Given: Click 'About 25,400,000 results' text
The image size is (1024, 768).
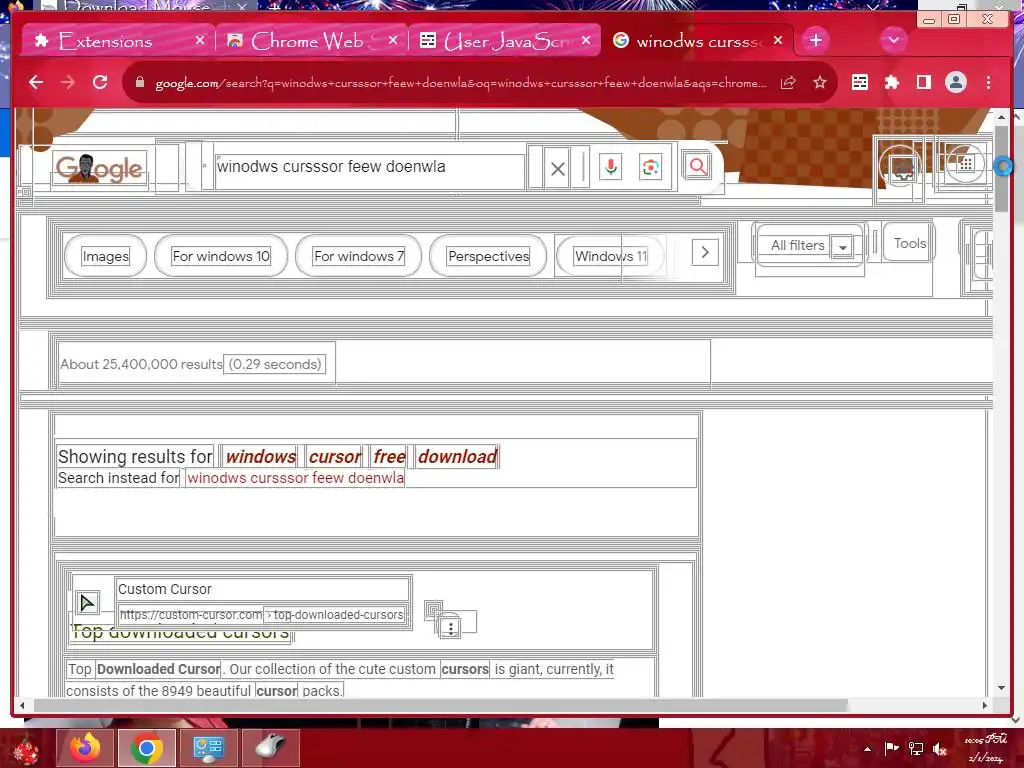Looking at the screenshot, I should click(141, 364).
